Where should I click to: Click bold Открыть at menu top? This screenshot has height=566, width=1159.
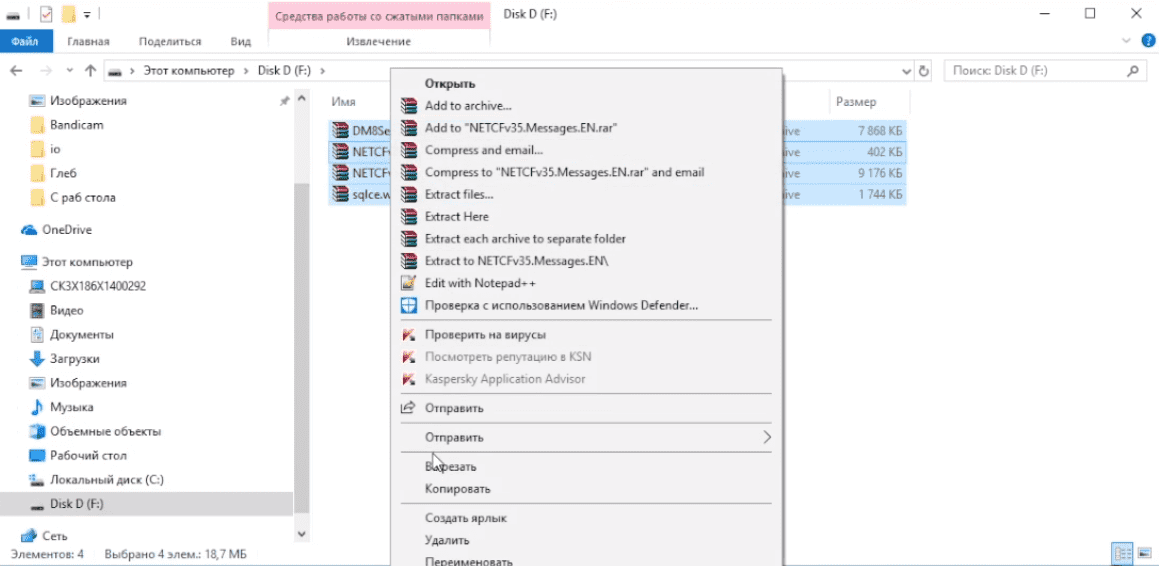[x=449, y=83]
